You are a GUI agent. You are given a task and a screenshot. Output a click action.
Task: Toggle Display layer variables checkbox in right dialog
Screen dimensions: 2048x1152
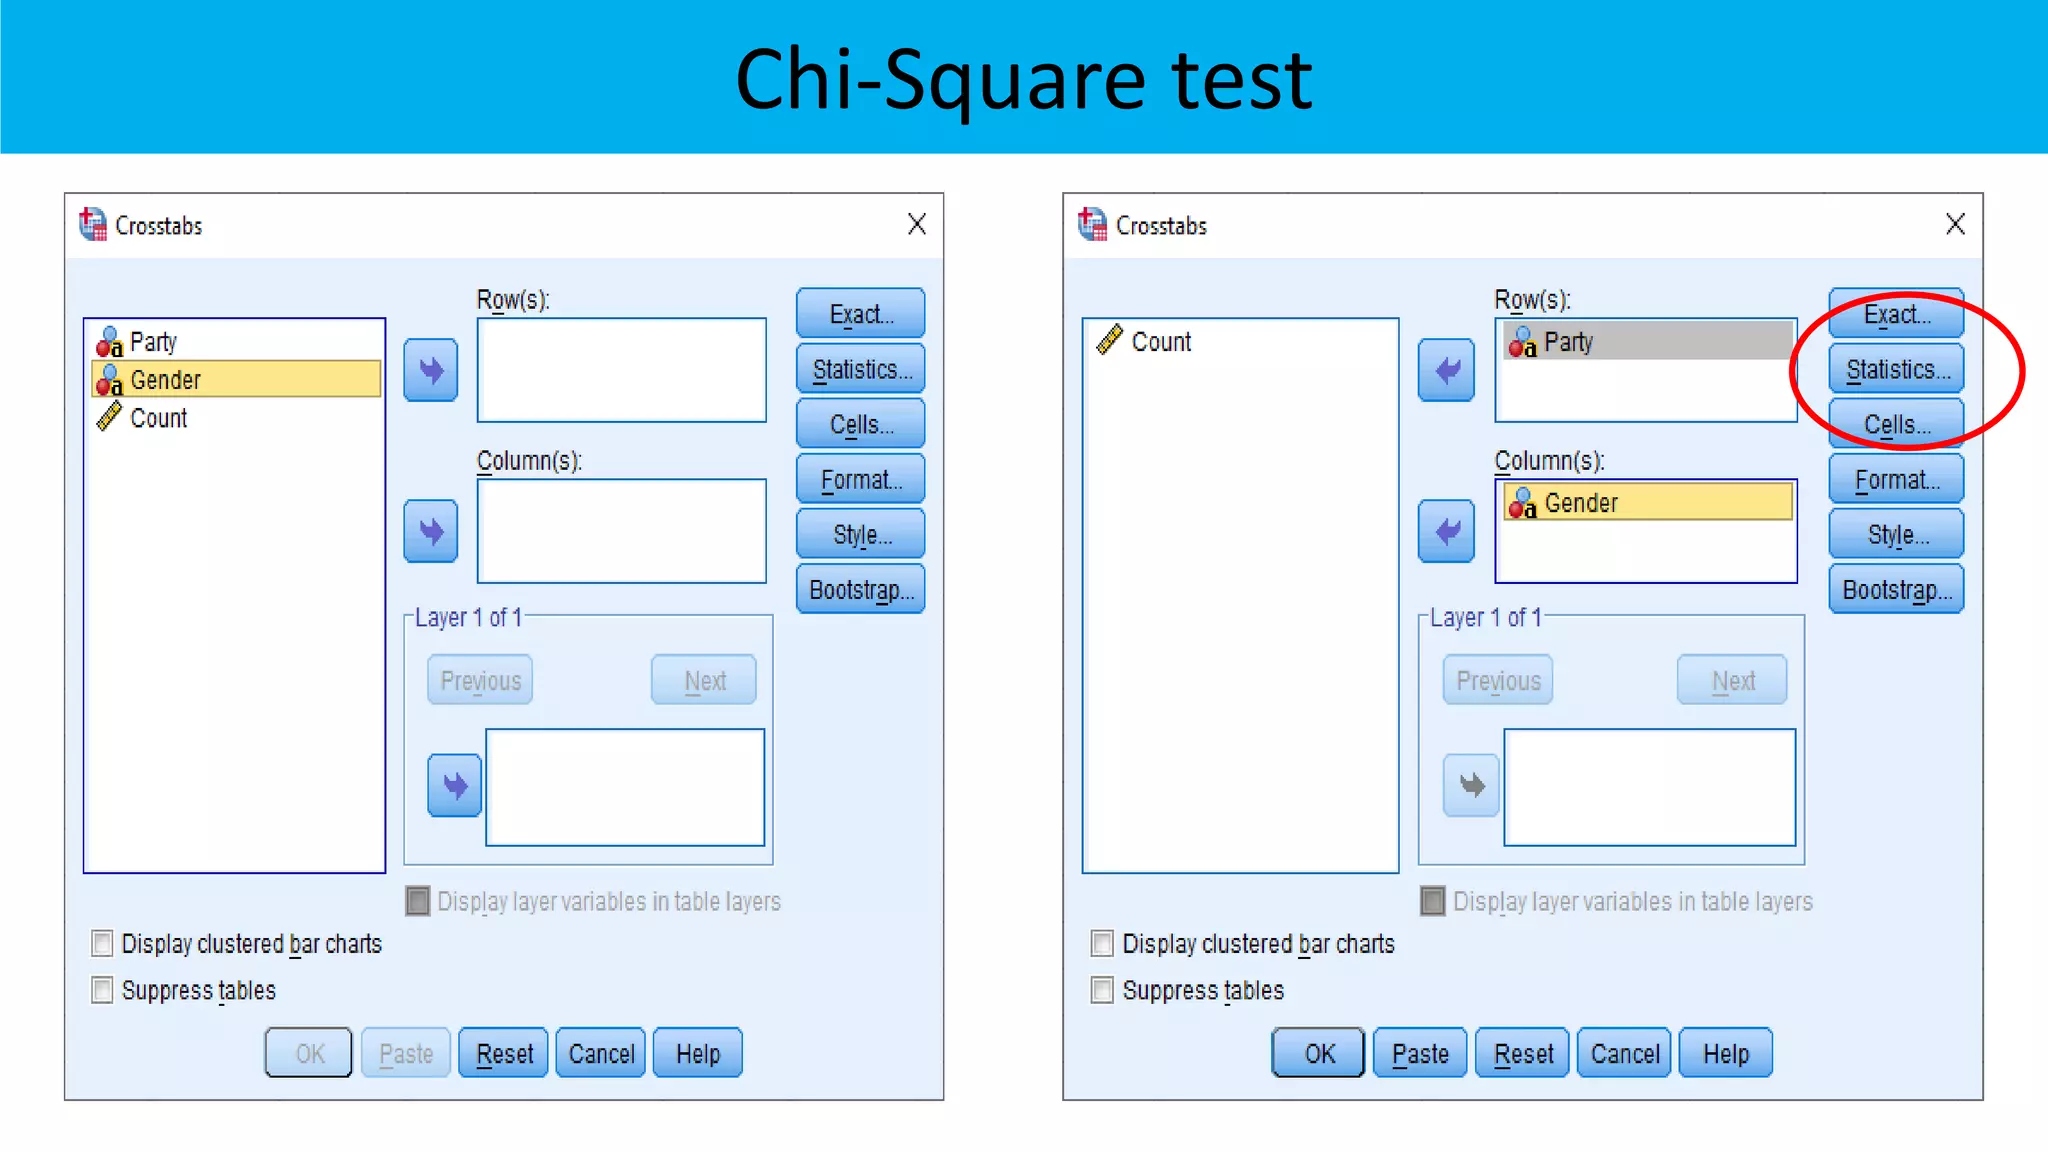[x=1432, y=901]
